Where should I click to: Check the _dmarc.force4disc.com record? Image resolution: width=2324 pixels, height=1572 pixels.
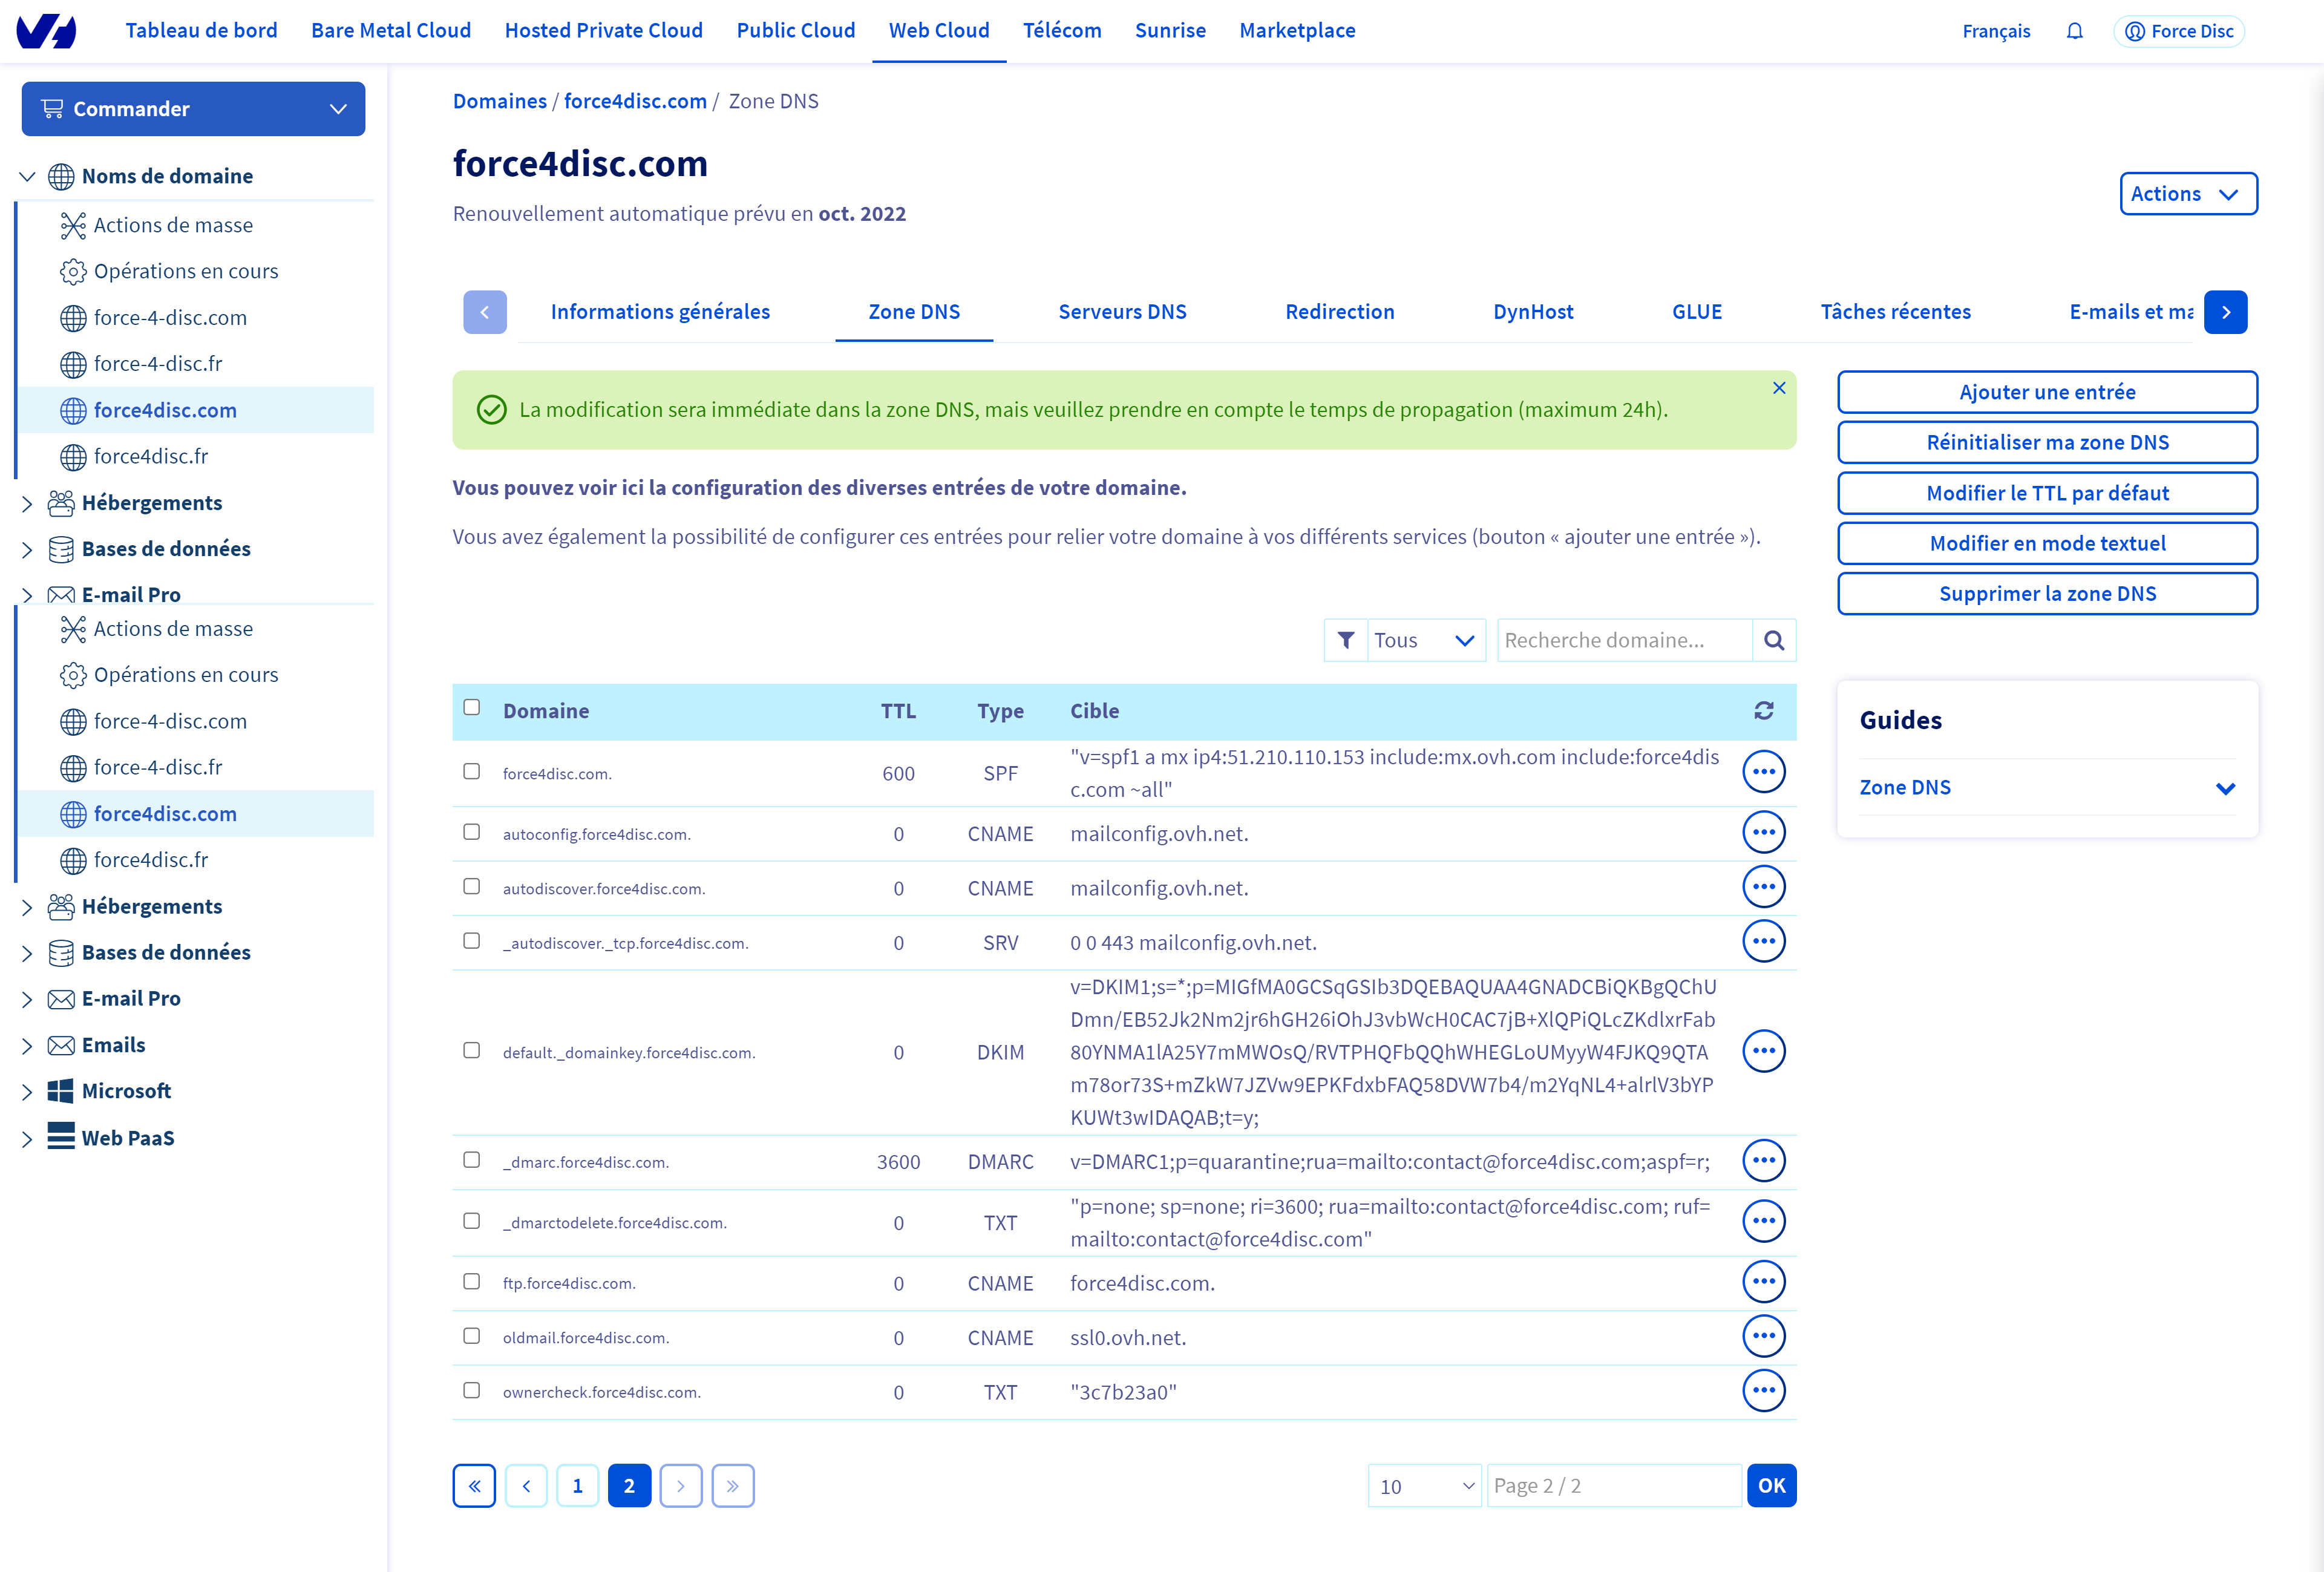[471, 1160]
